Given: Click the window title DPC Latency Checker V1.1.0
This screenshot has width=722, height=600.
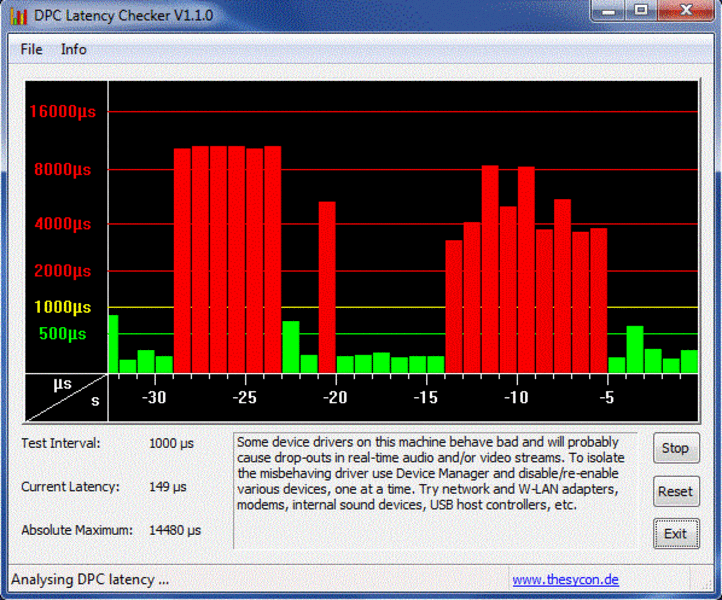Looking at the screenshot, I should [x=123, y=16].
